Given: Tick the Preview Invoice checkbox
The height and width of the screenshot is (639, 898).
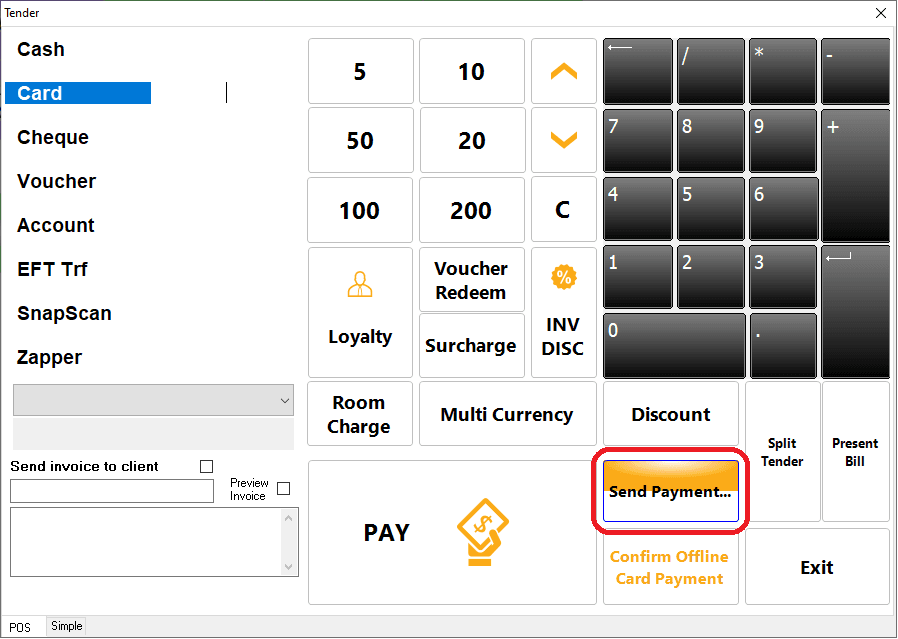Looking at the screenshot, I should coord(283,489).
